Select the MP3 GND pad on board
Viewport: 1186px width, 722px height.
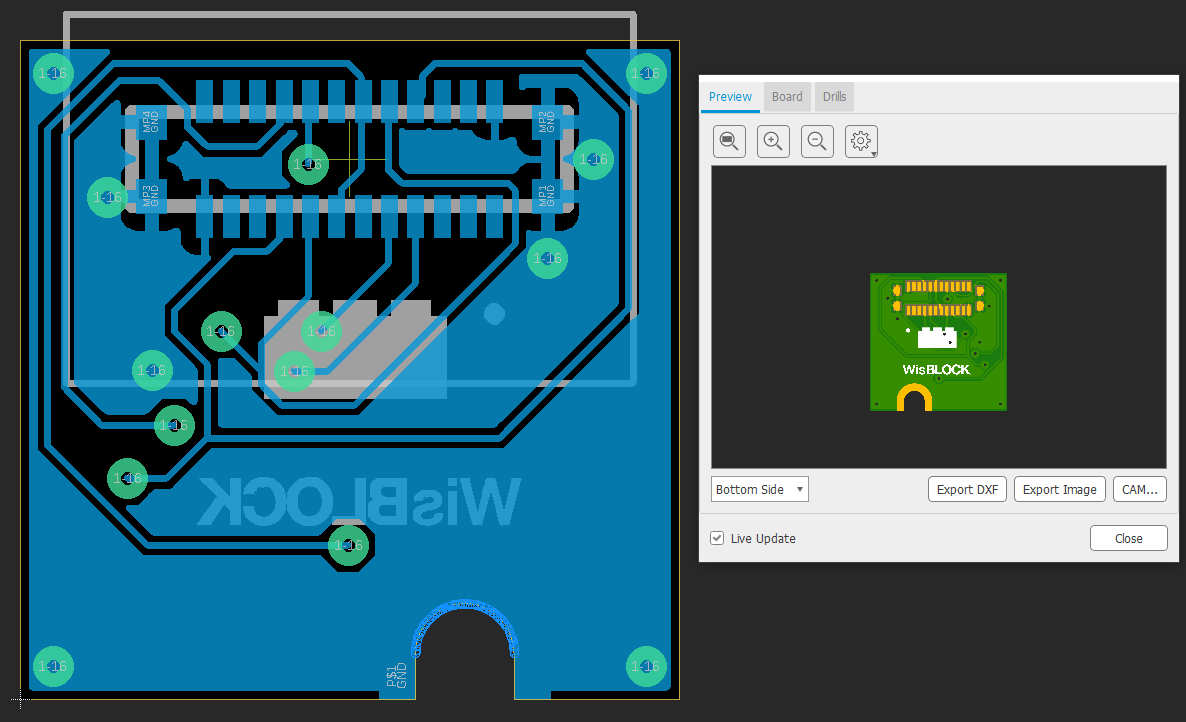[151, 196]
